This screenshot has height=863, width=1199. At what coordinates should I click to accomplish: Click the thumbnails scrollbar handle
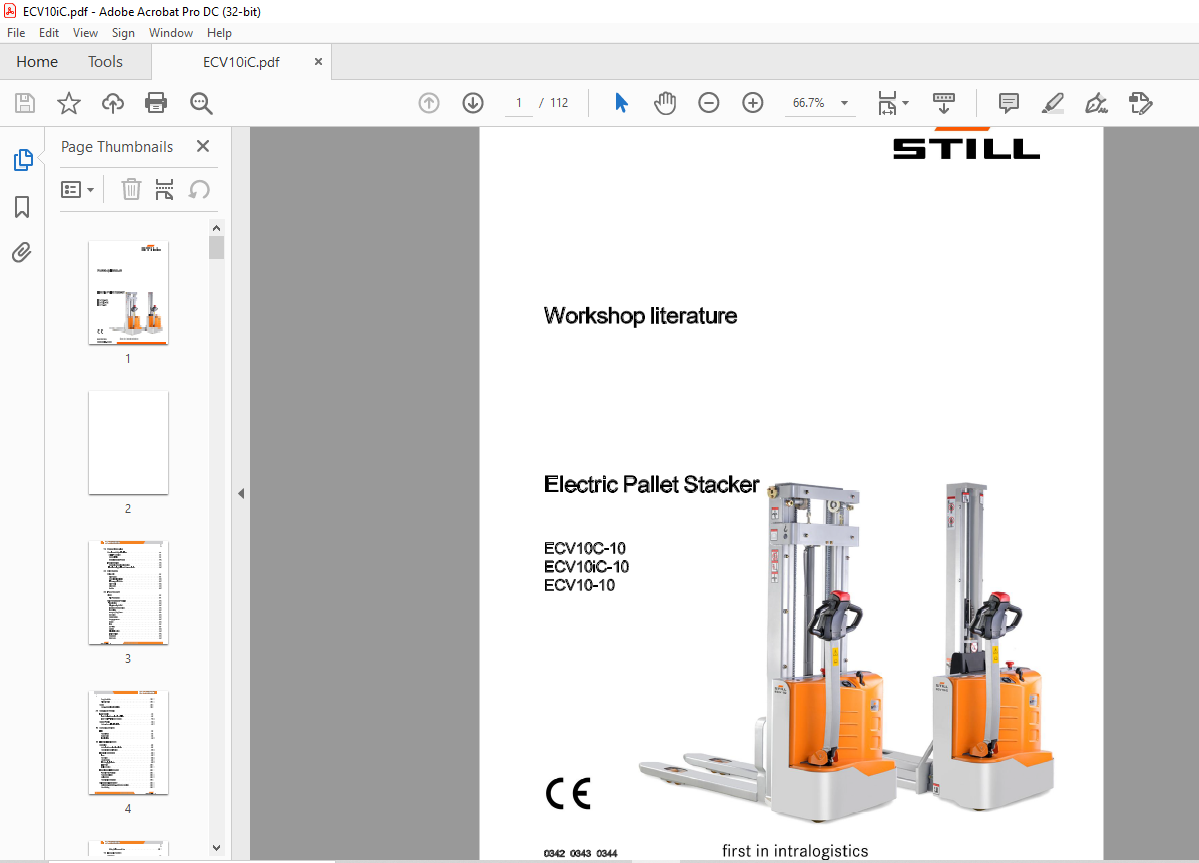click(216, 248)
